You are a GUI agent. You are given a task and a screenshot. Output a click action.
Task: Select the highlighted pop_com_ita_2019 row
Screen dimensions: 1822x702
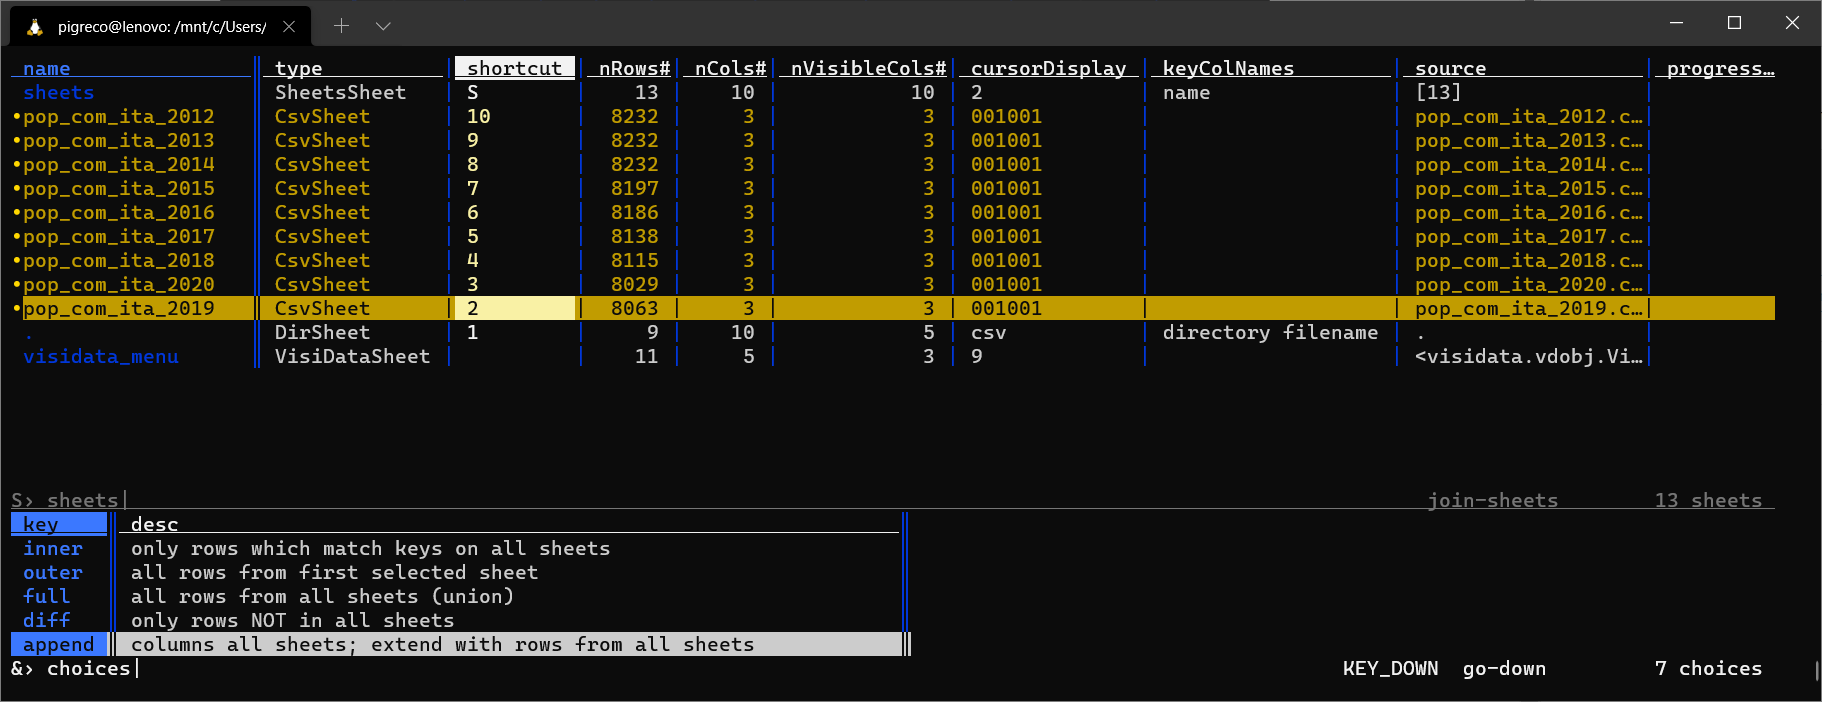[118, 309]
